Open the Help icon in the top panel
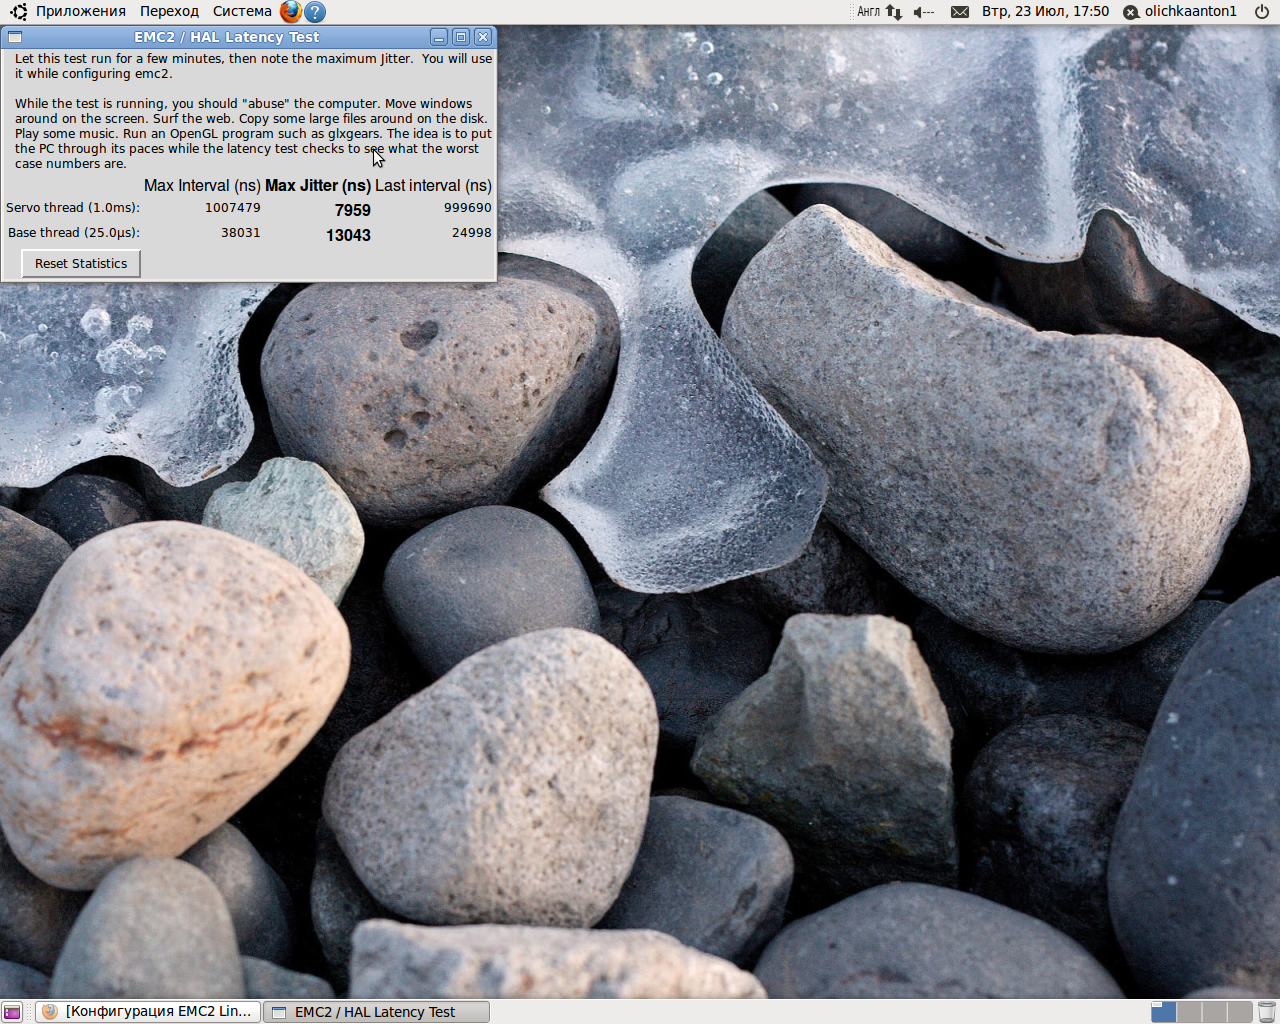Viewport: 1280px width, 1024px height. click(x=315, y=12)
